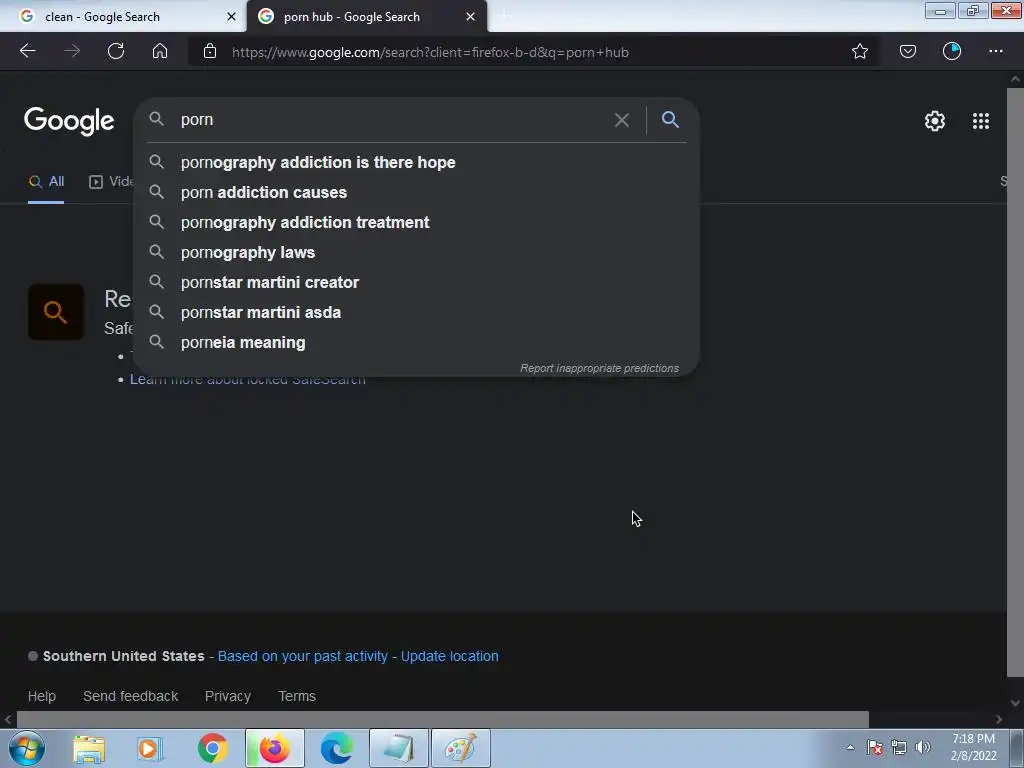The width and height of the screenshot is (1024, 768).
Task: Open Google settings gear
Action: tap(935, 121)
